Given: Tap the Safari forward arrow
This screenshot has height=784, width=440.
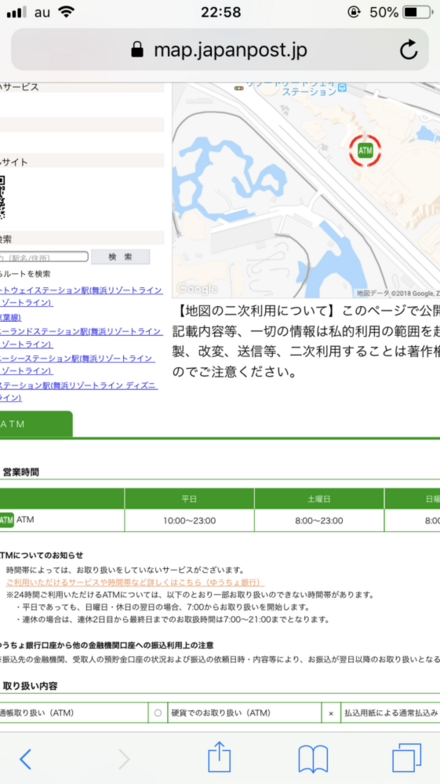Looking at the screenshot, I should pos(124,759).
